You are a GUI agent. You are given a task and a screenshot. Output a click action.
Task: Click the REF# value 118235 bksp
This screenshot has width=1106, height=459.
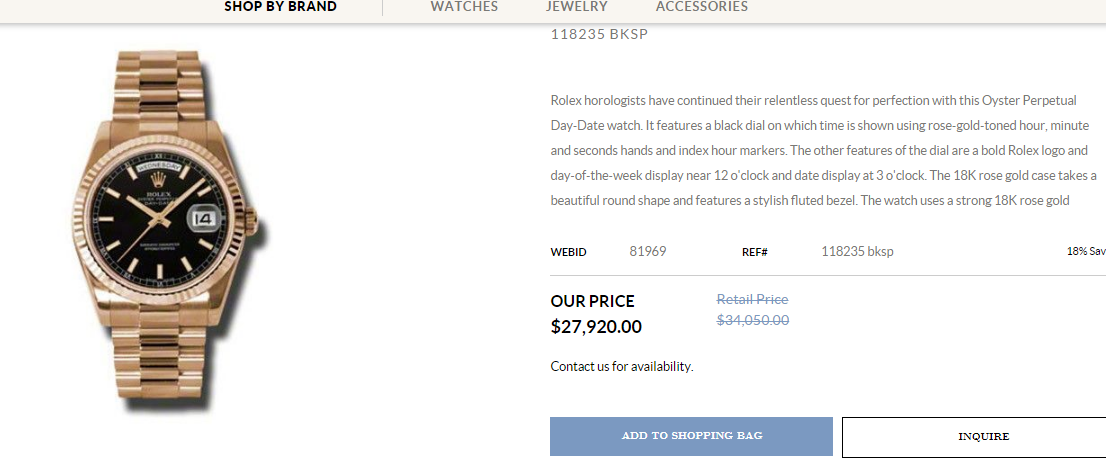pos(857,251)
